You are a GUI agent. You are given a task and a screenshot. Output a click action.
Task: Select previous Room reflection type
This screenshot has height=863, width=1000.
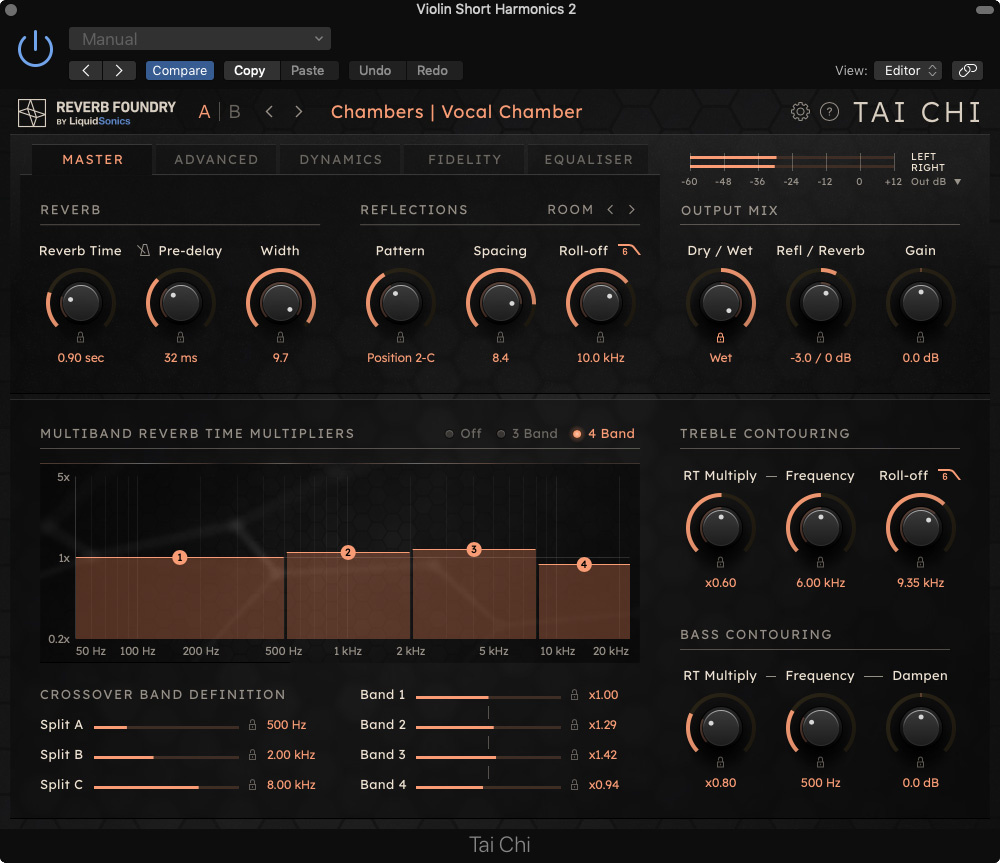[x=610, y=209]
